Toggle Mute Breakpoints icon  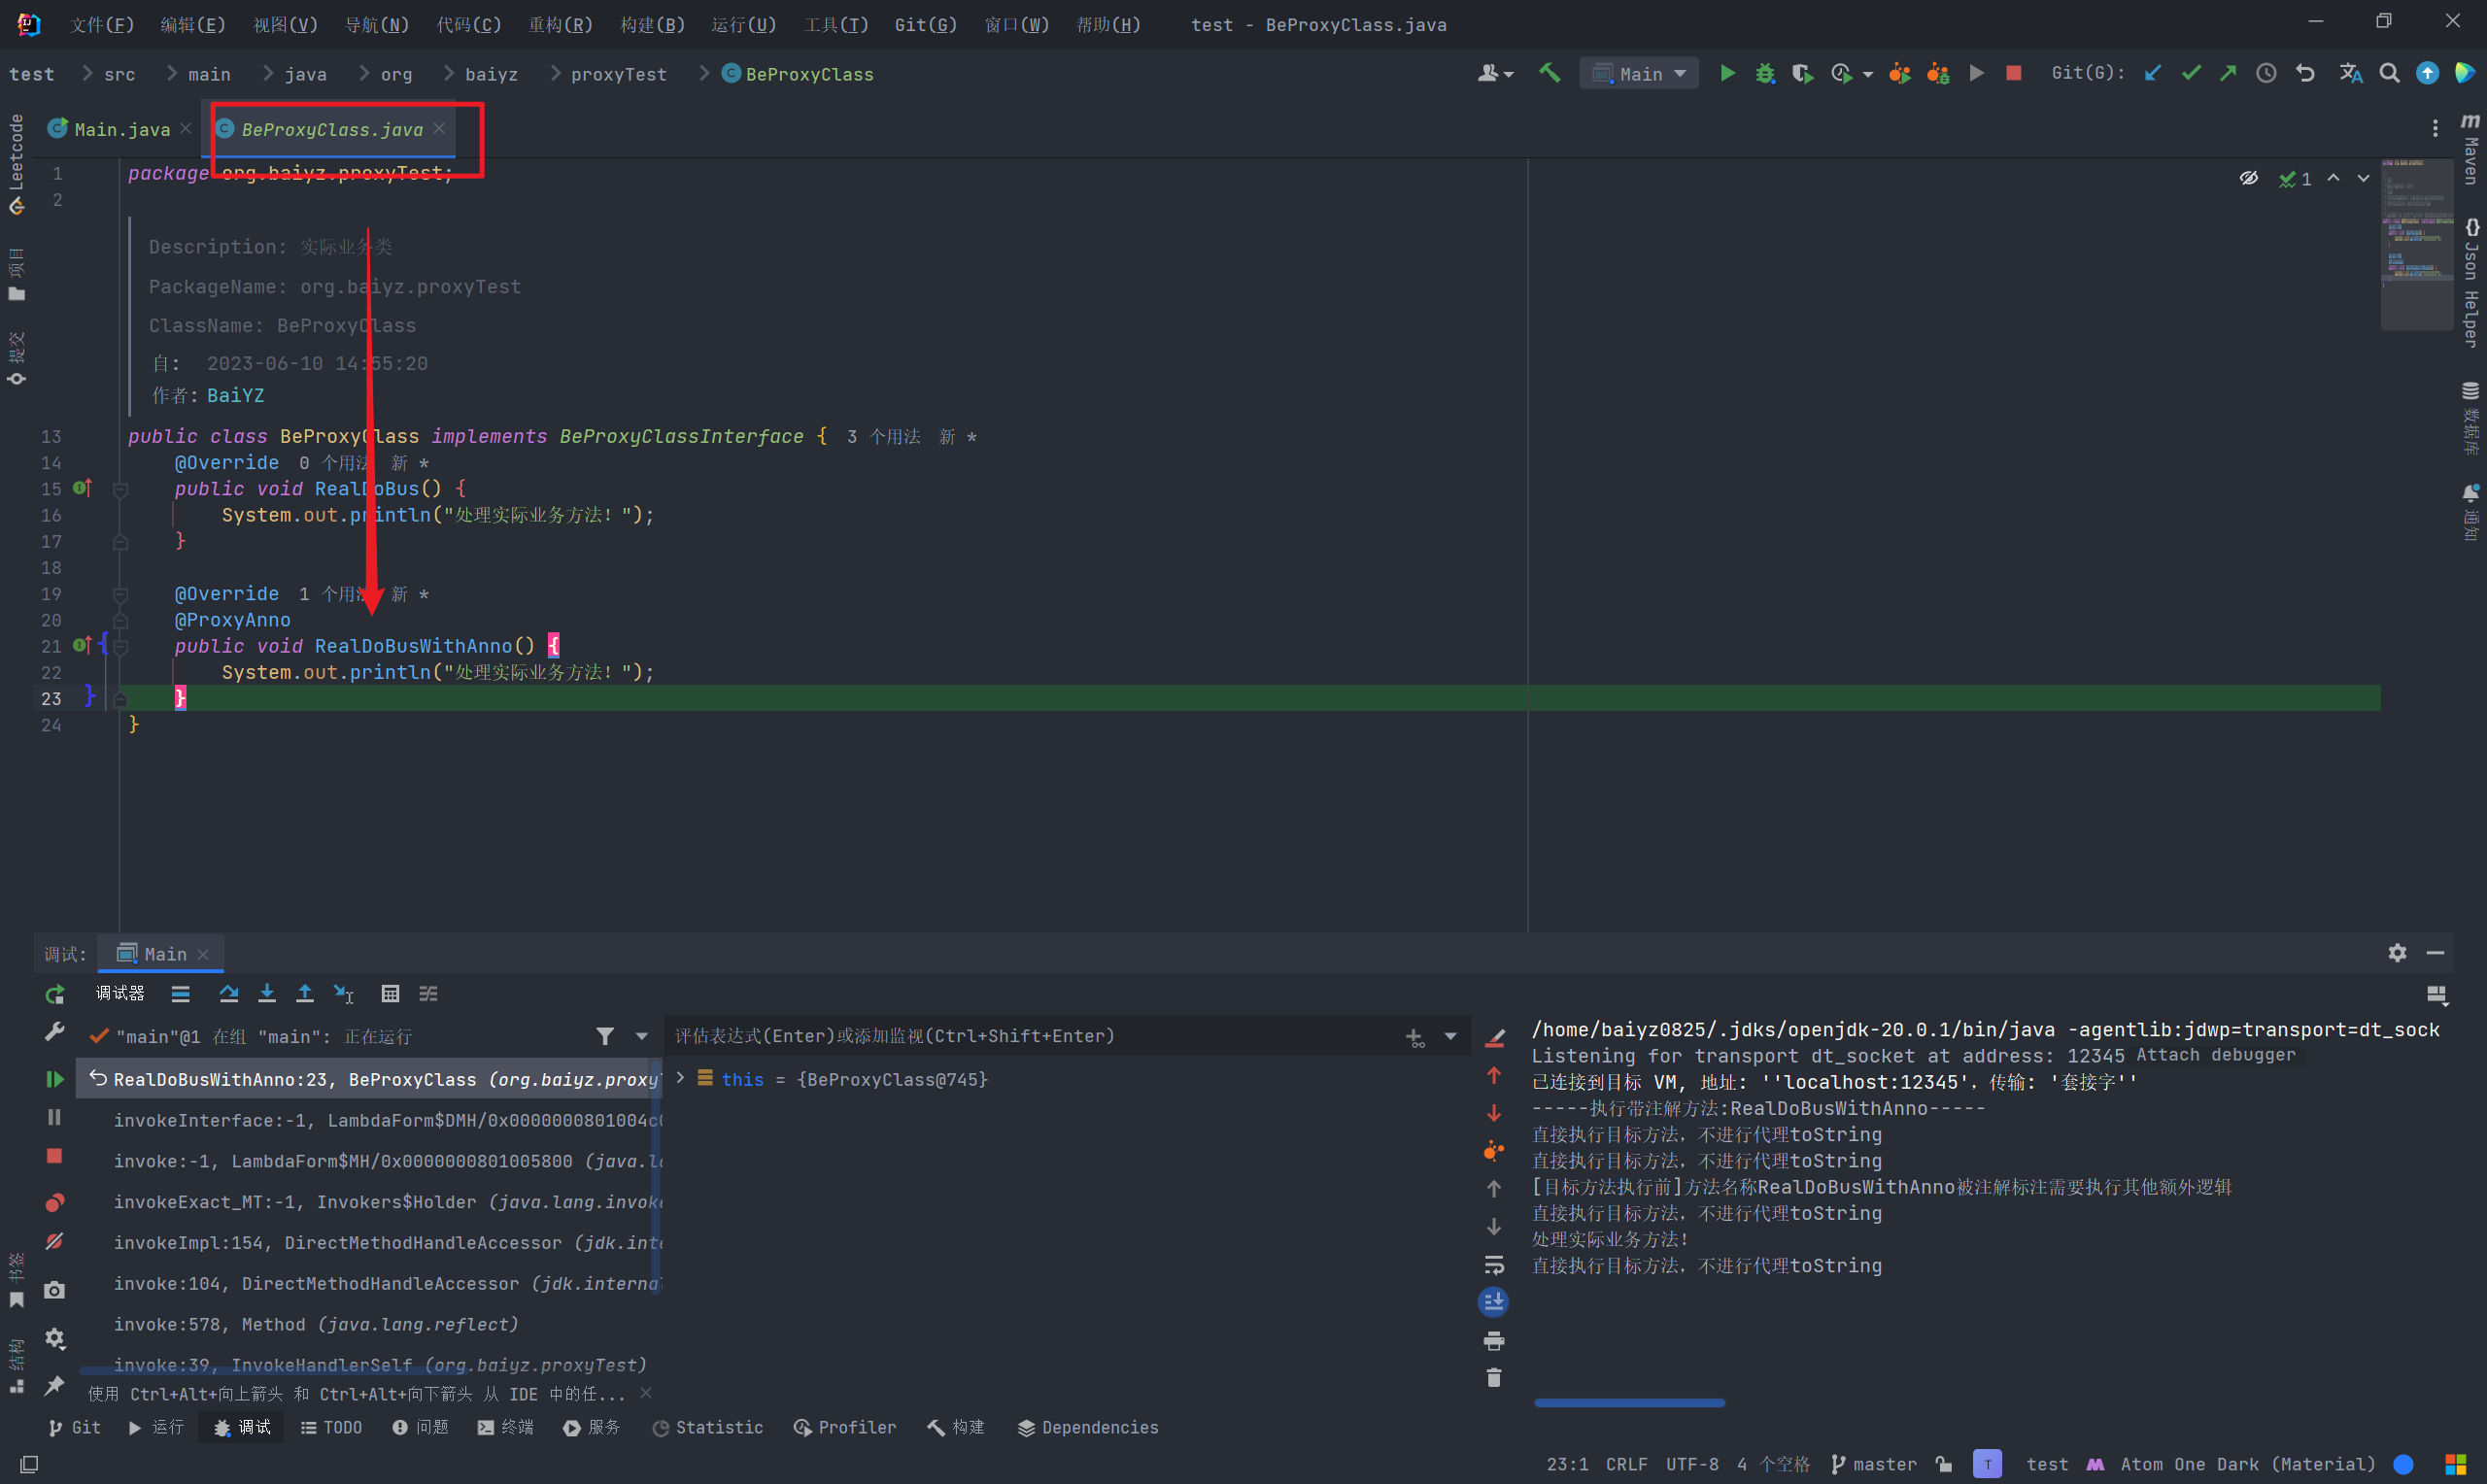point(55,1241)
